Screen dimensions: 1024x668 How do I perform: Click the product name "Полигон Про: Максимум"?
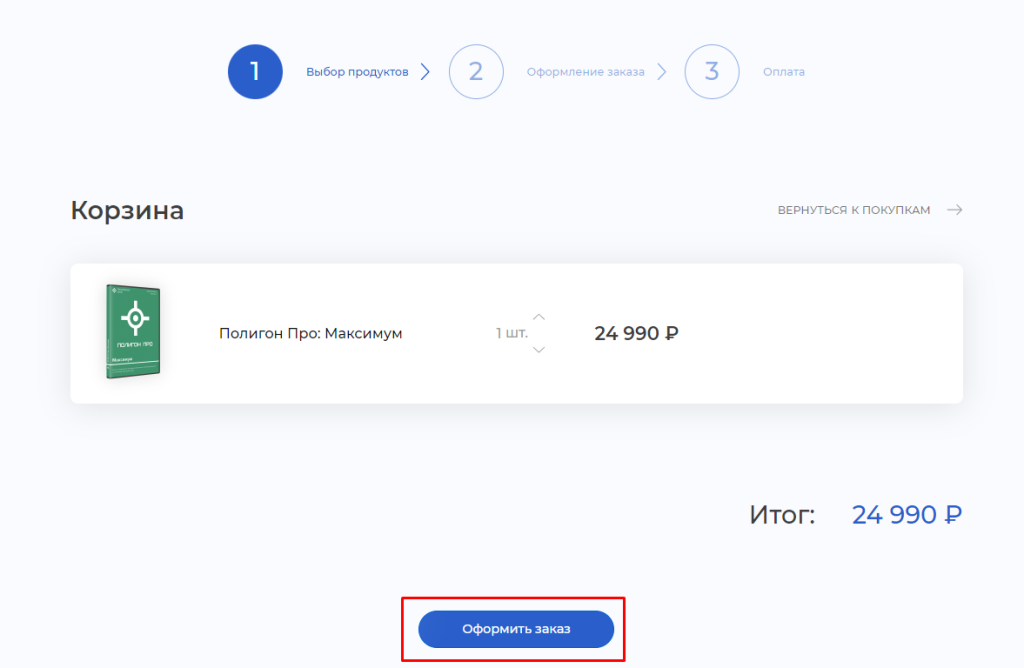click(310, 333)
